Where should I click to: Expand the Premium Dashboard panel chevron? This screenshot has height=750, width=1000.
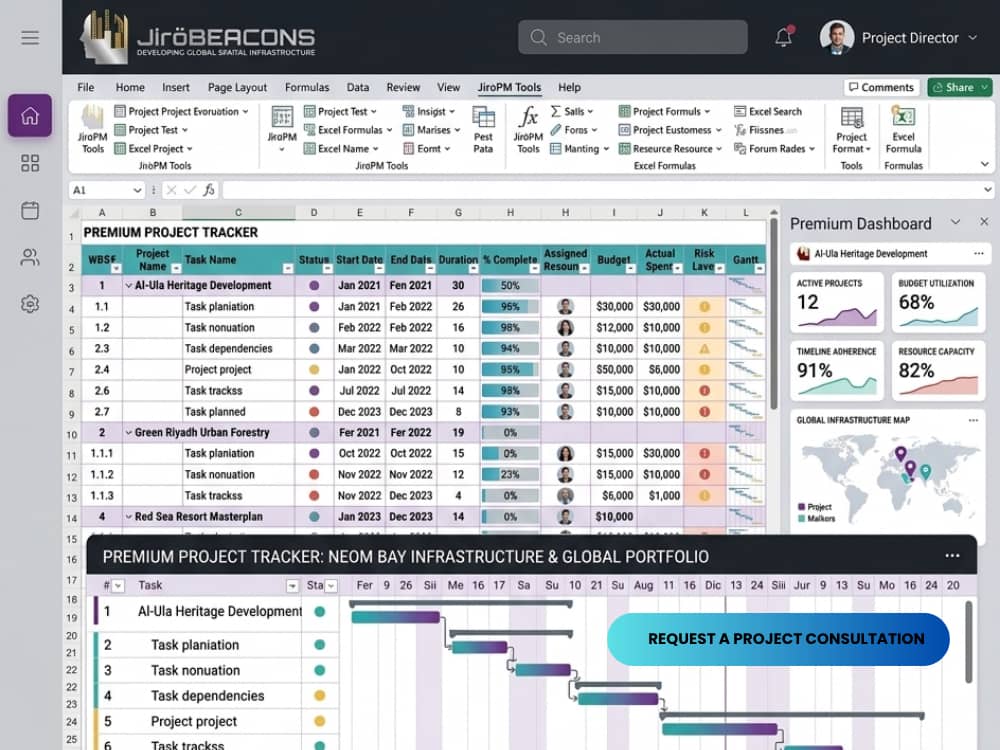955,222
